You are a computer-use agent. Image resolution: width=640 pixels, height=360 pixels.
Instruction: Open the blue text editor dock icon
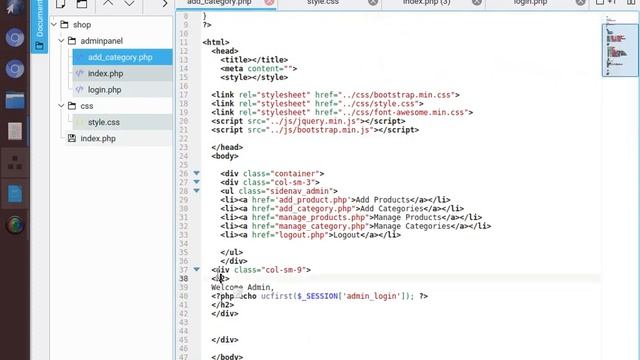tap(15, 194)
